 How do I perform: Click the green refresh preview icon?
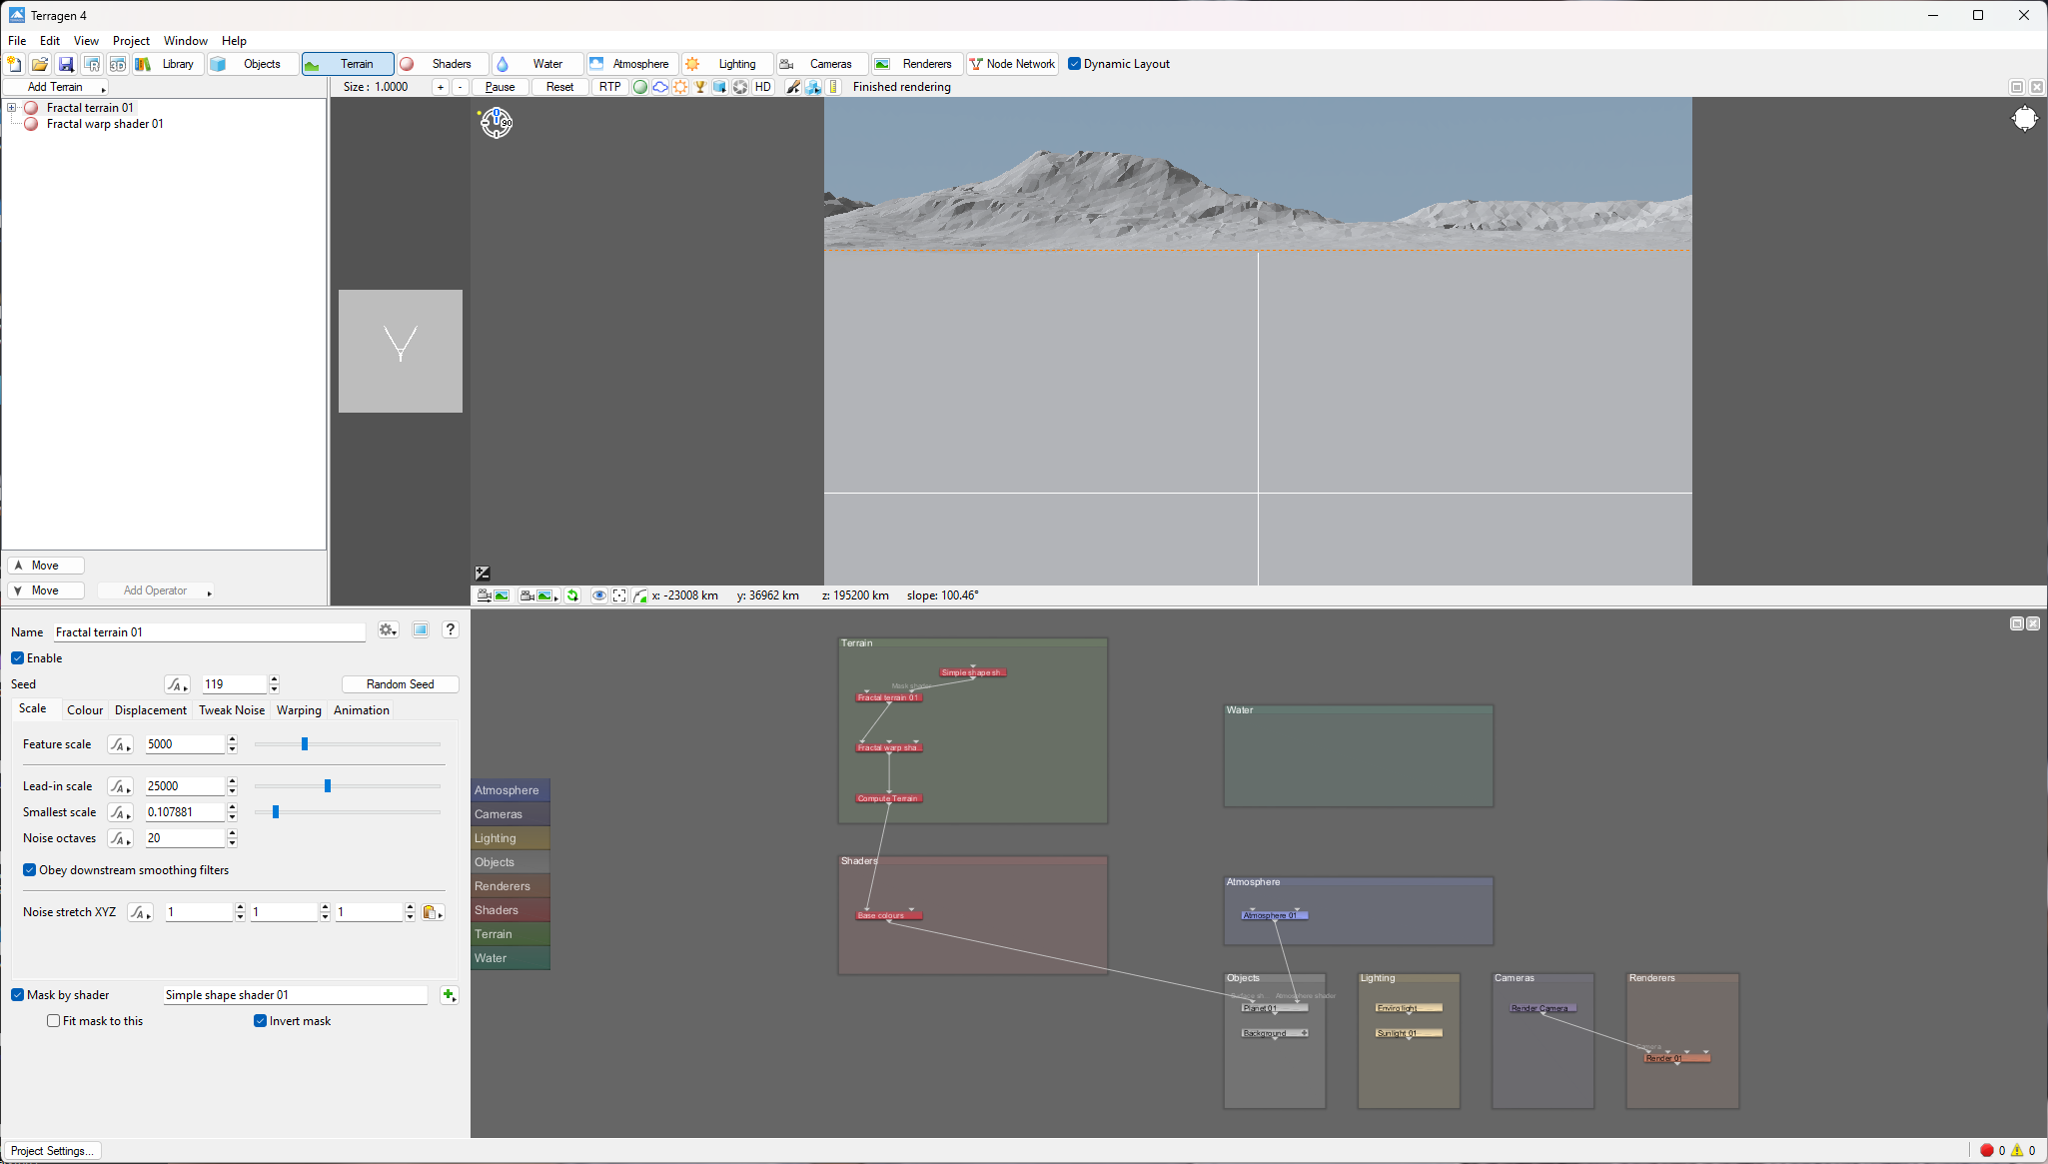pyautogui.click(x=573, y=595)
